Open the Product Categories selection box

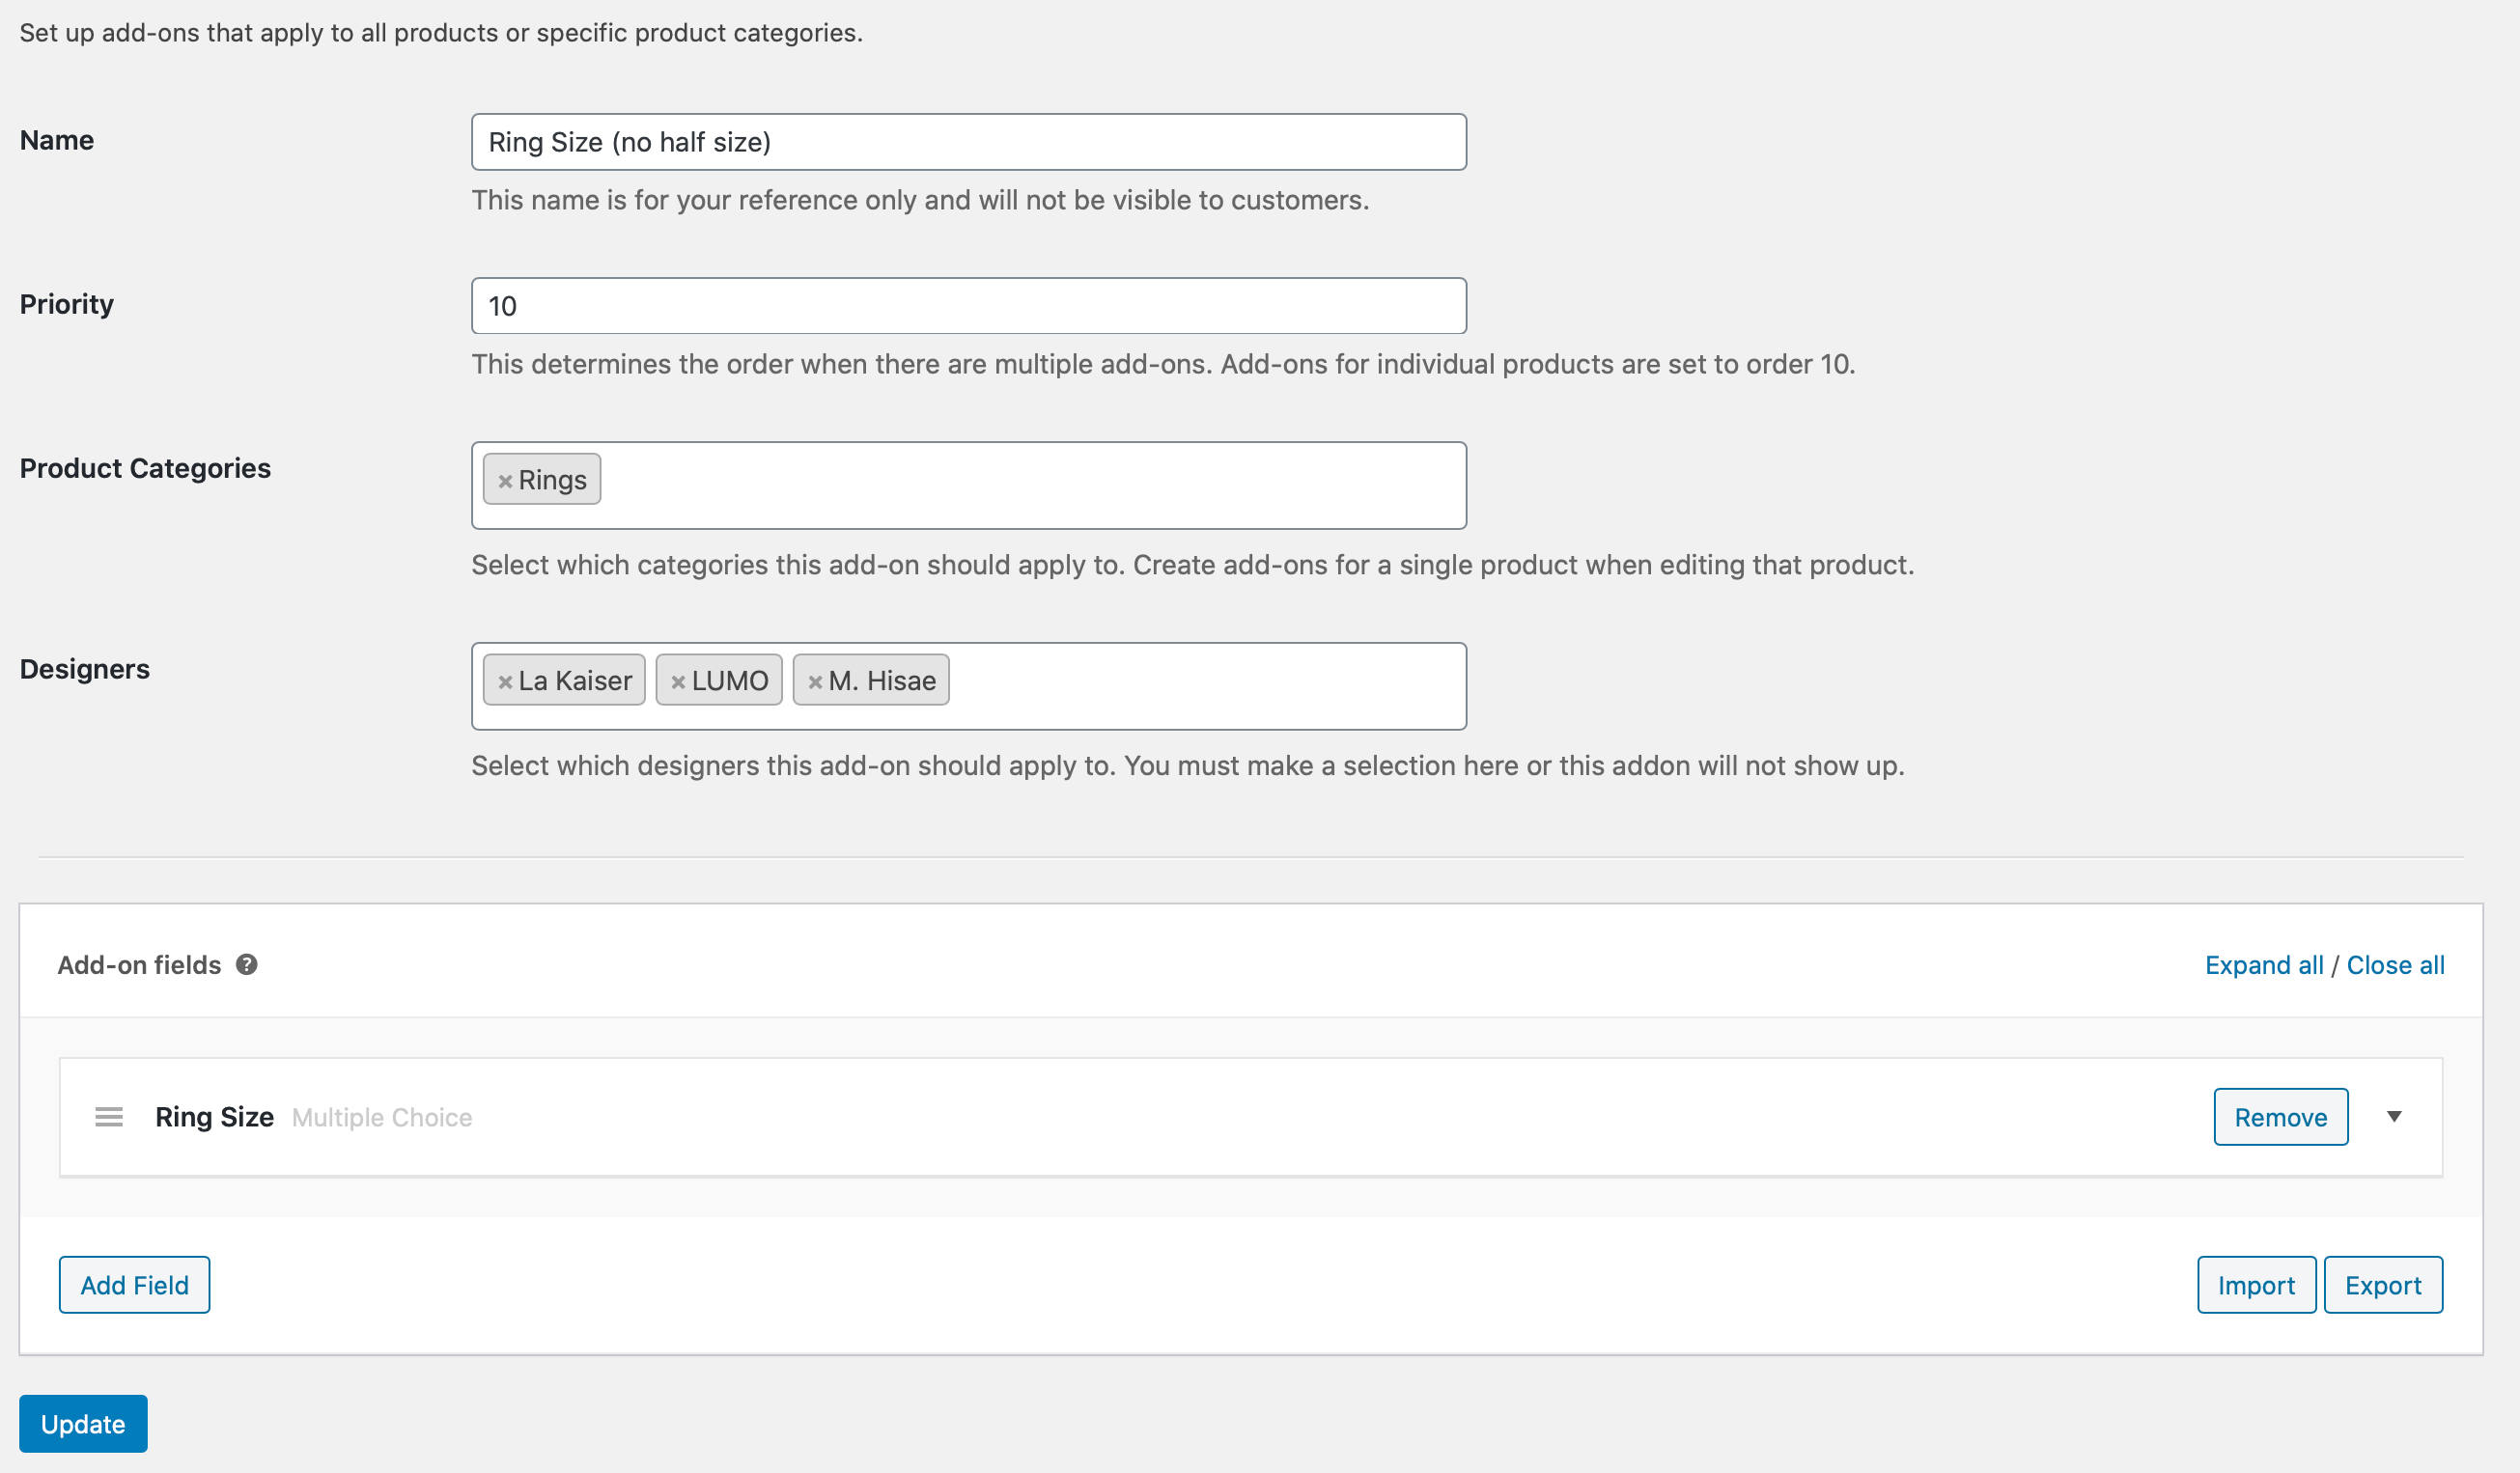(1030, 486)
